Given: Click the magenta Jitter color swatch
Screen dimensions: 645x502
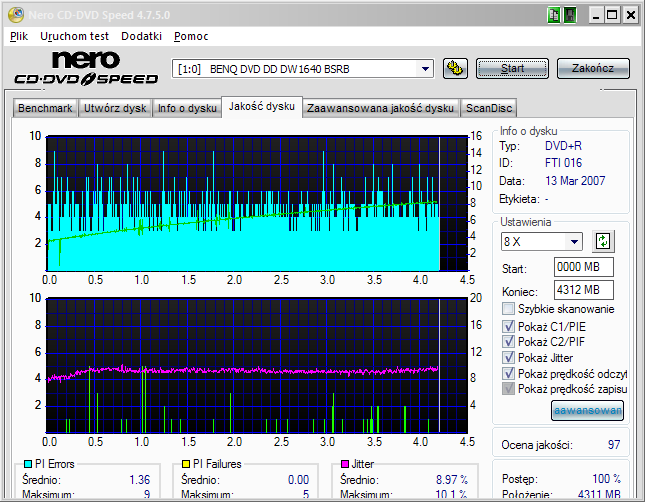Looking at the screenshot, I should (345, 464).
